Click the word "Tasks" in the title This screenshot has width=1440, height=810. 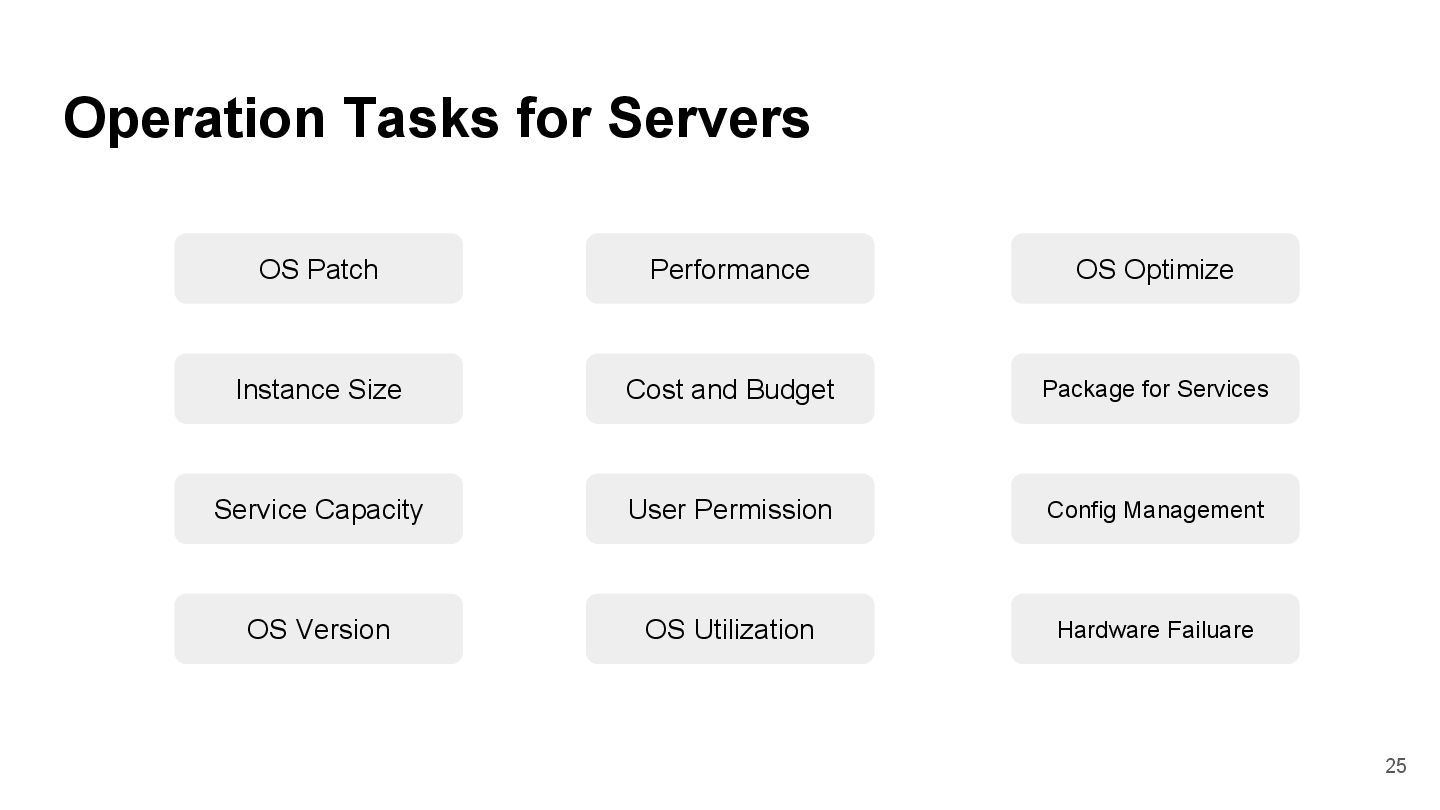(421, 118)
